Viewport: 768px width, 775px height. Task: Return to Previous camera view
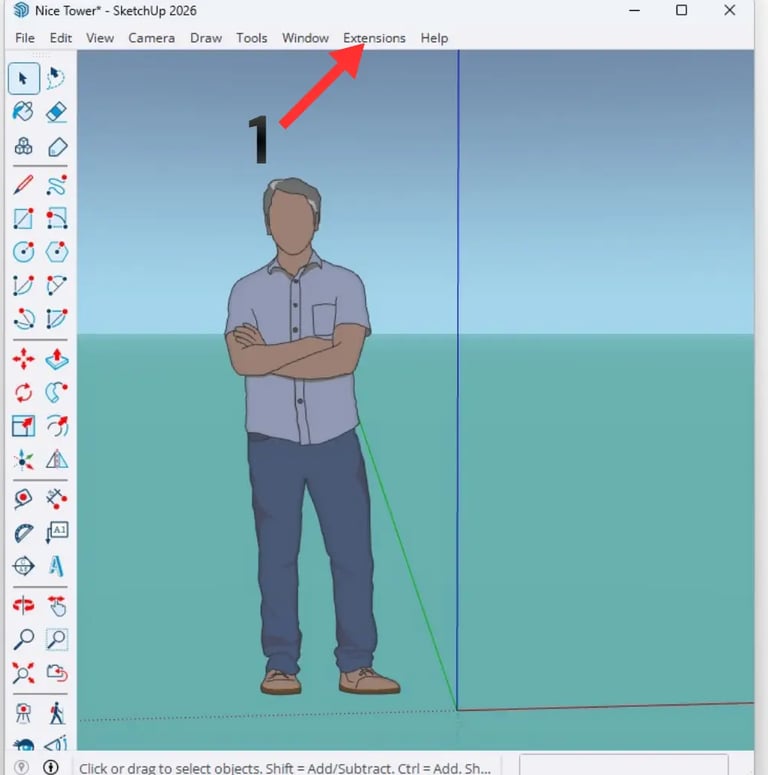[x=56, y=673]
